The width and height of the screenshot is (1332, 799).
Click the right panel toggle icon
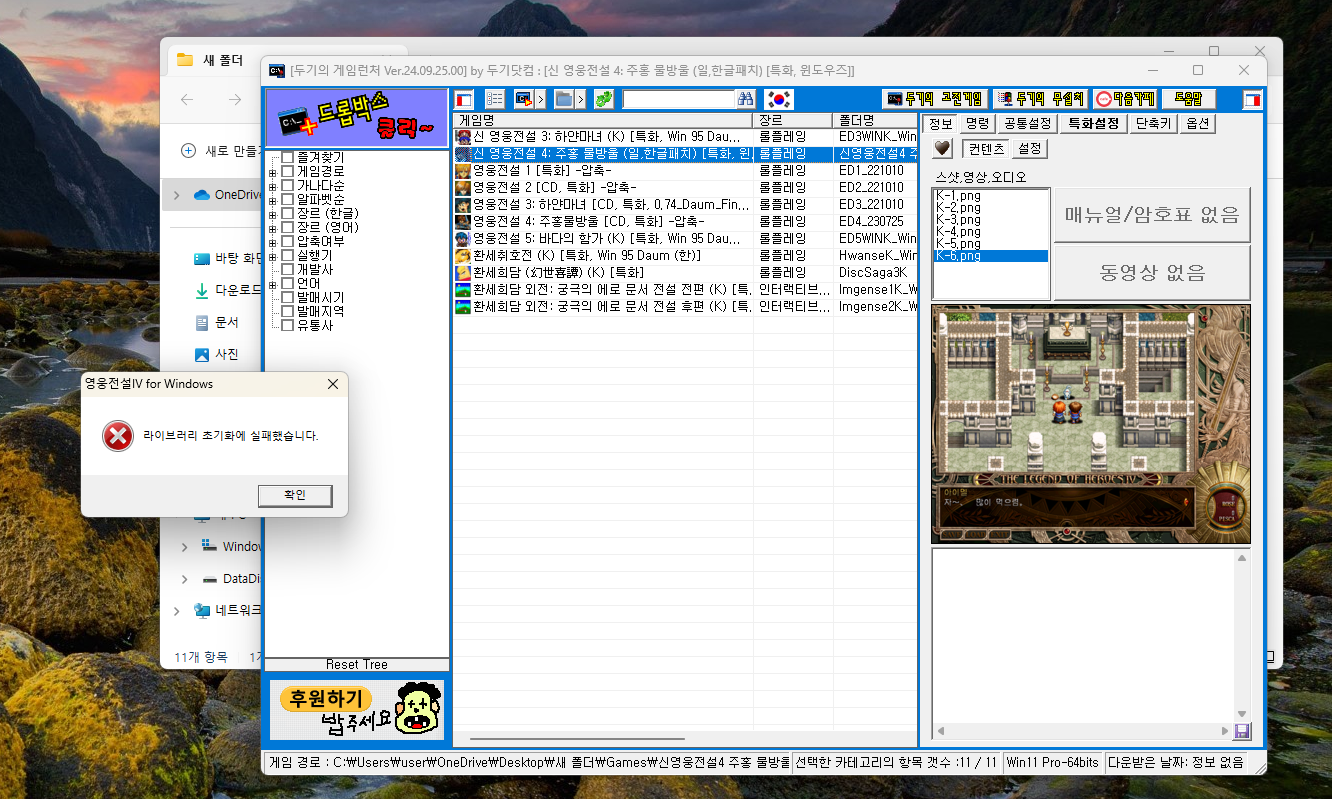(1252, 99)
